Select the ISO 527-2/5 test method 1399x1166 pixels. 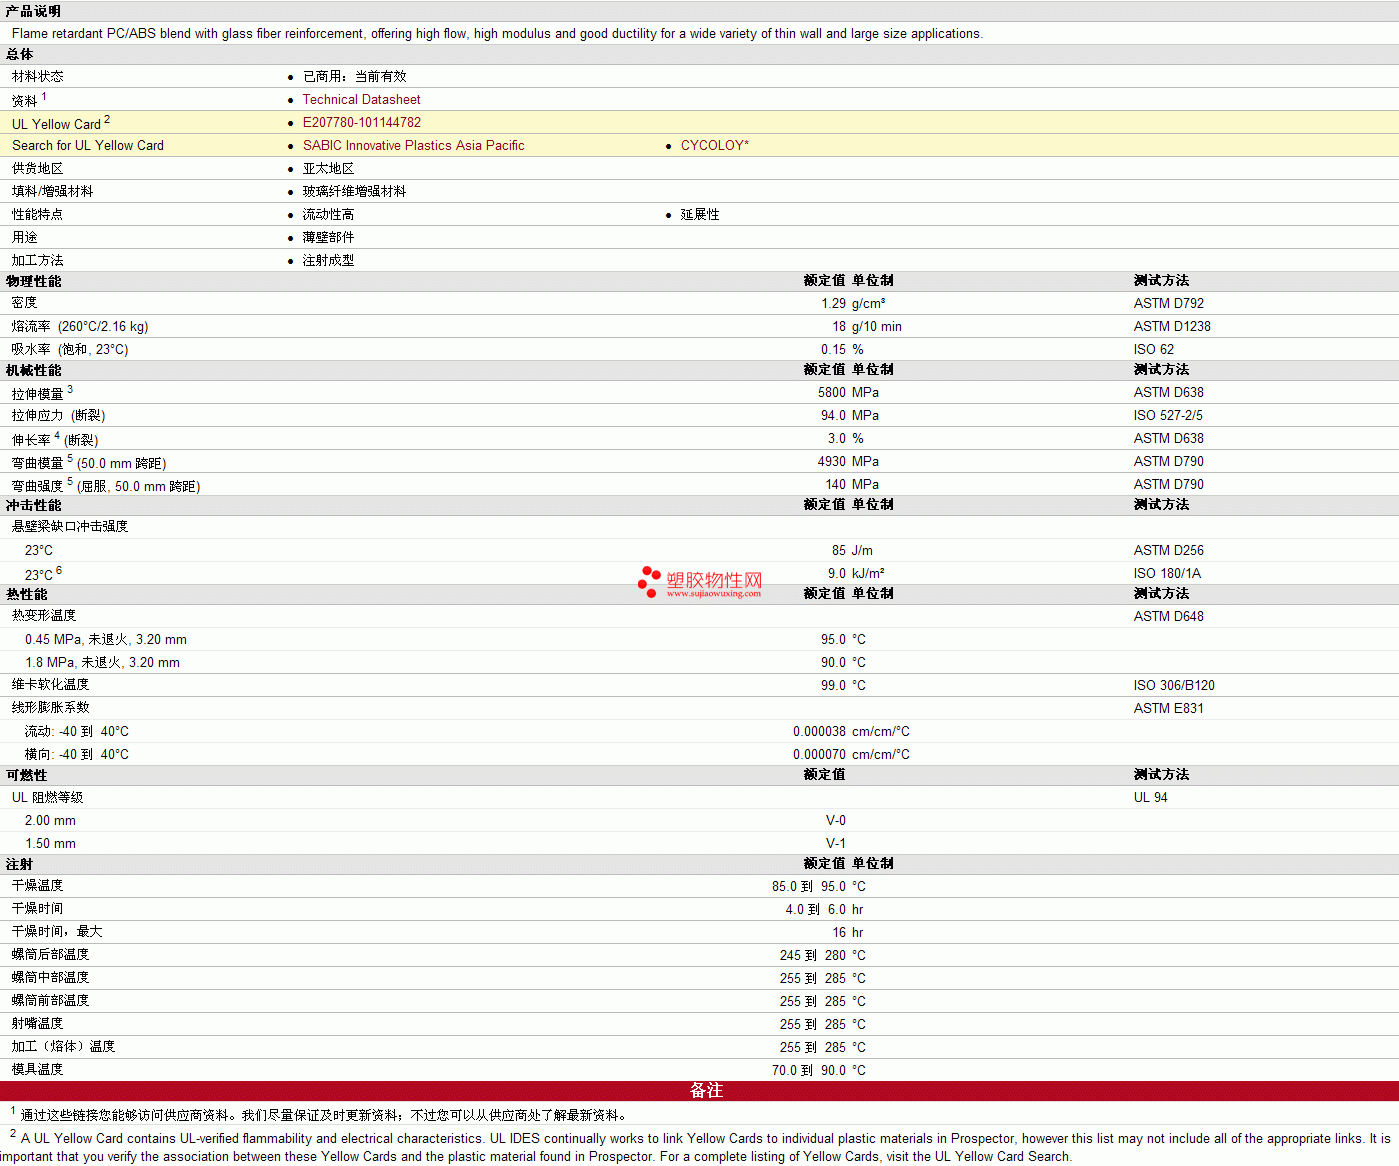pos(1168,415)
